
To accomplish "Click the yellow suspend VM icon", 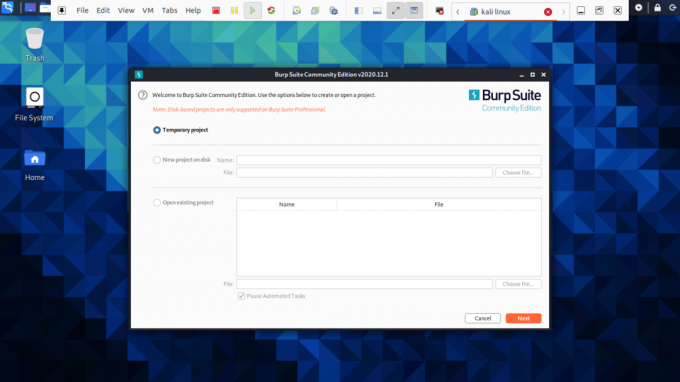I will (x=234, y=10).
